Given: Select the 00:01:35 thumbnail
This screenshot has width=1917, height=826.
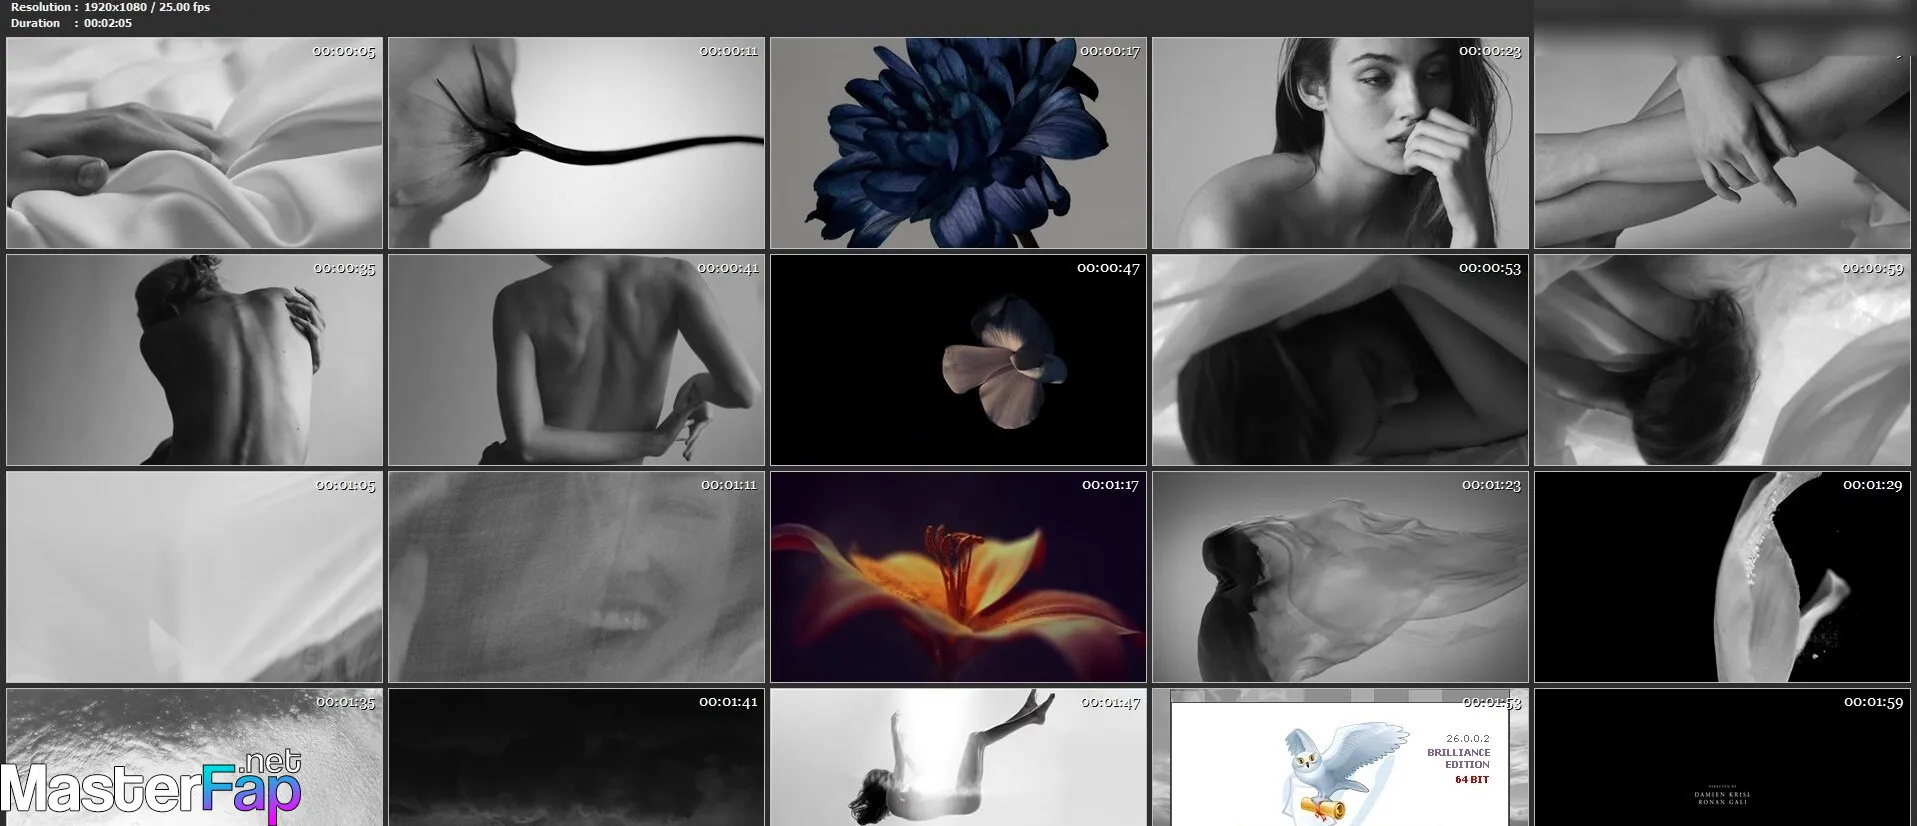Looking at the screenshot, I should [x=194, y=757].
